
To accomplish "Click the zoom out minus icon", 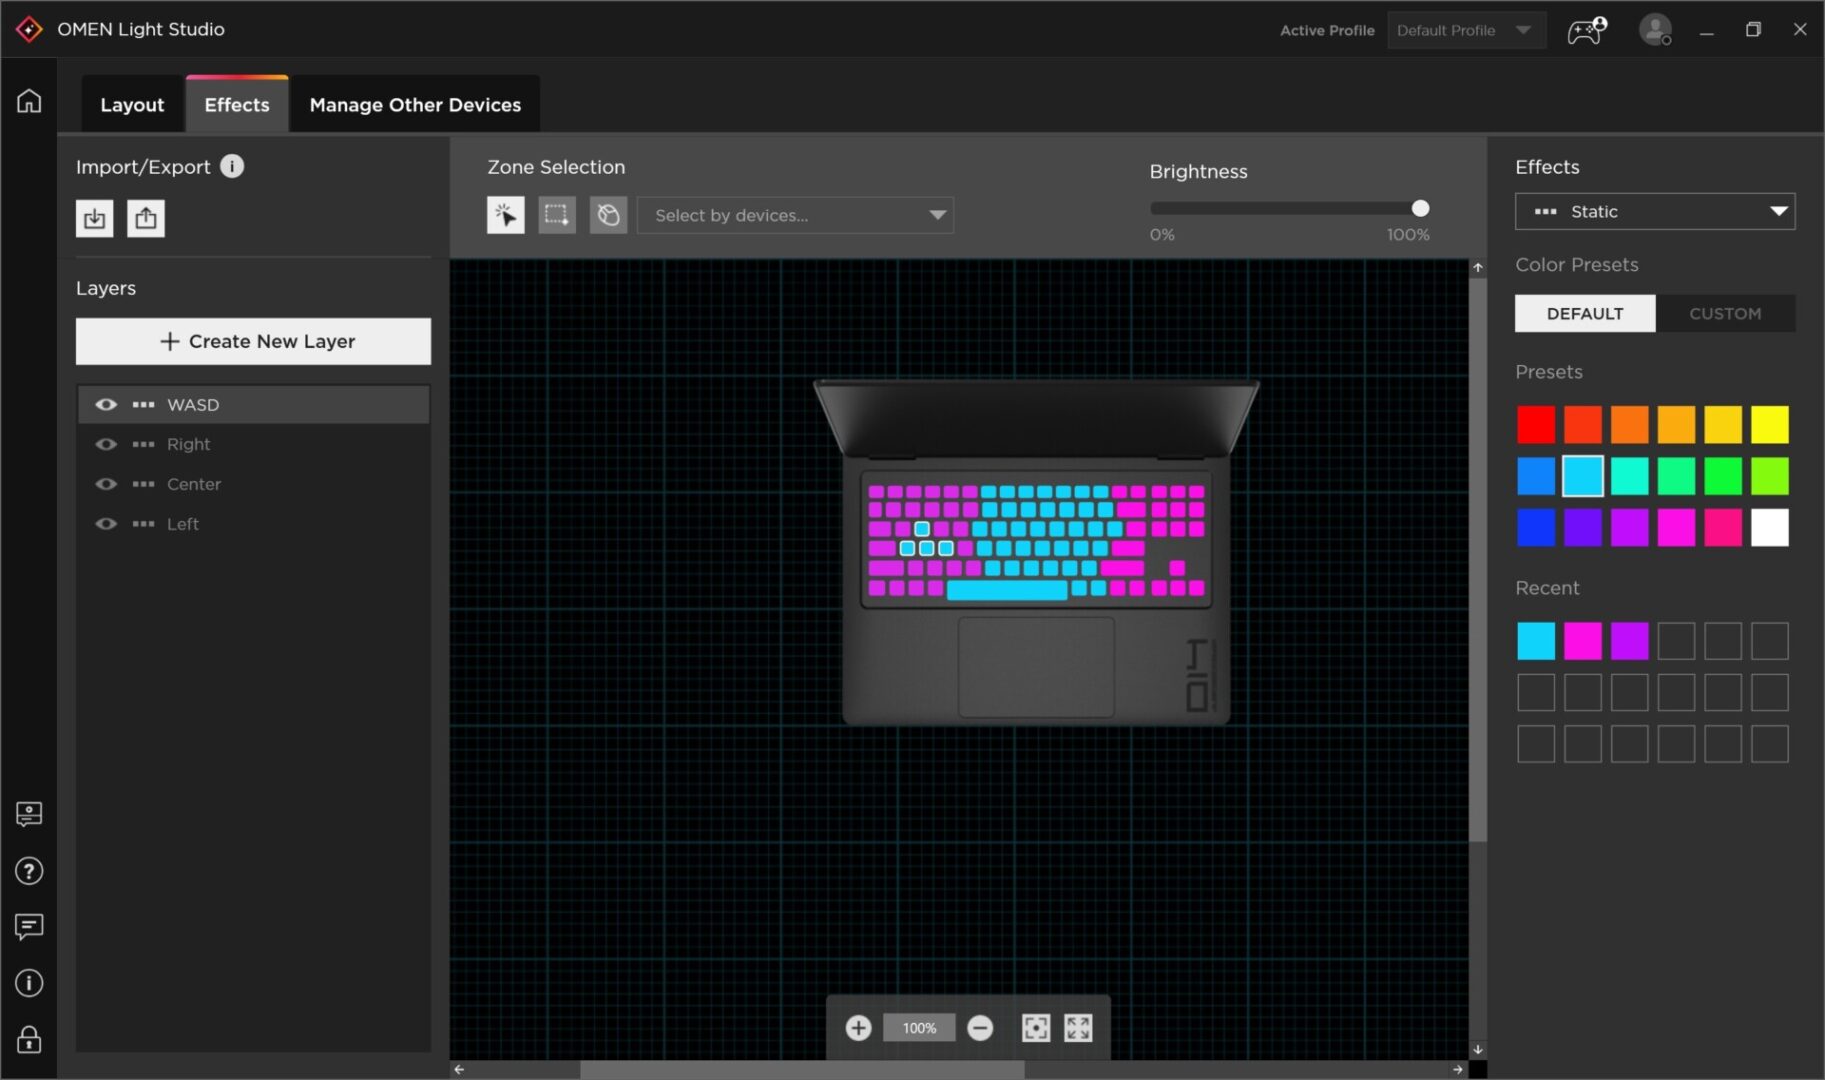I will point(980,1028).
